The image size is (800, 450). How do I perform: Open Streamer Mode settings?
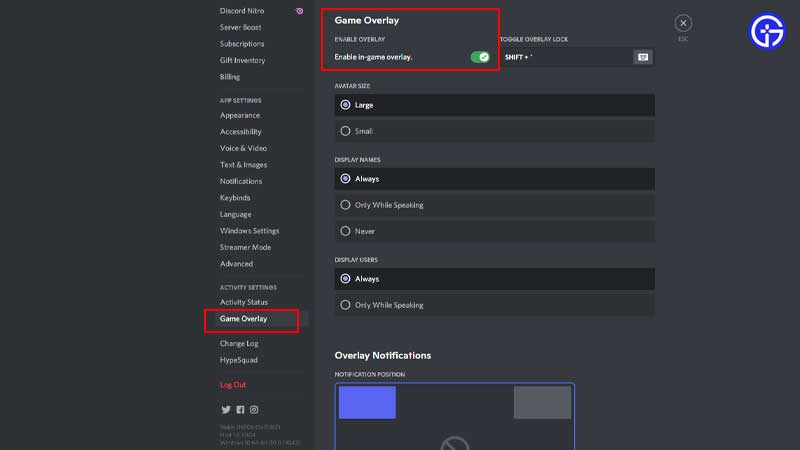pos(245,247)
